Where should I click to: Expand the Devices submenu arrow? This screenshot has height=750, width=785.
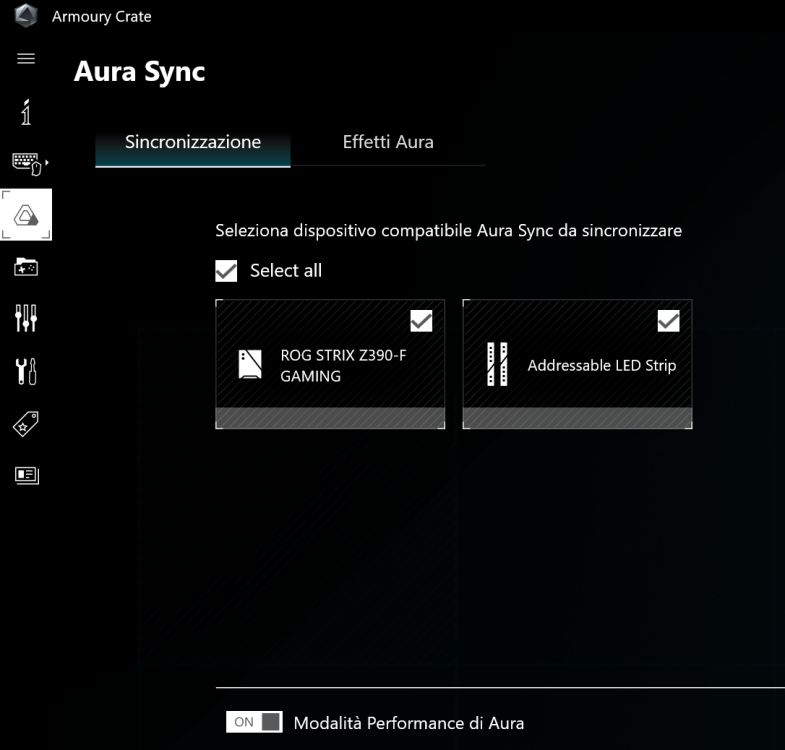(47, 162)
